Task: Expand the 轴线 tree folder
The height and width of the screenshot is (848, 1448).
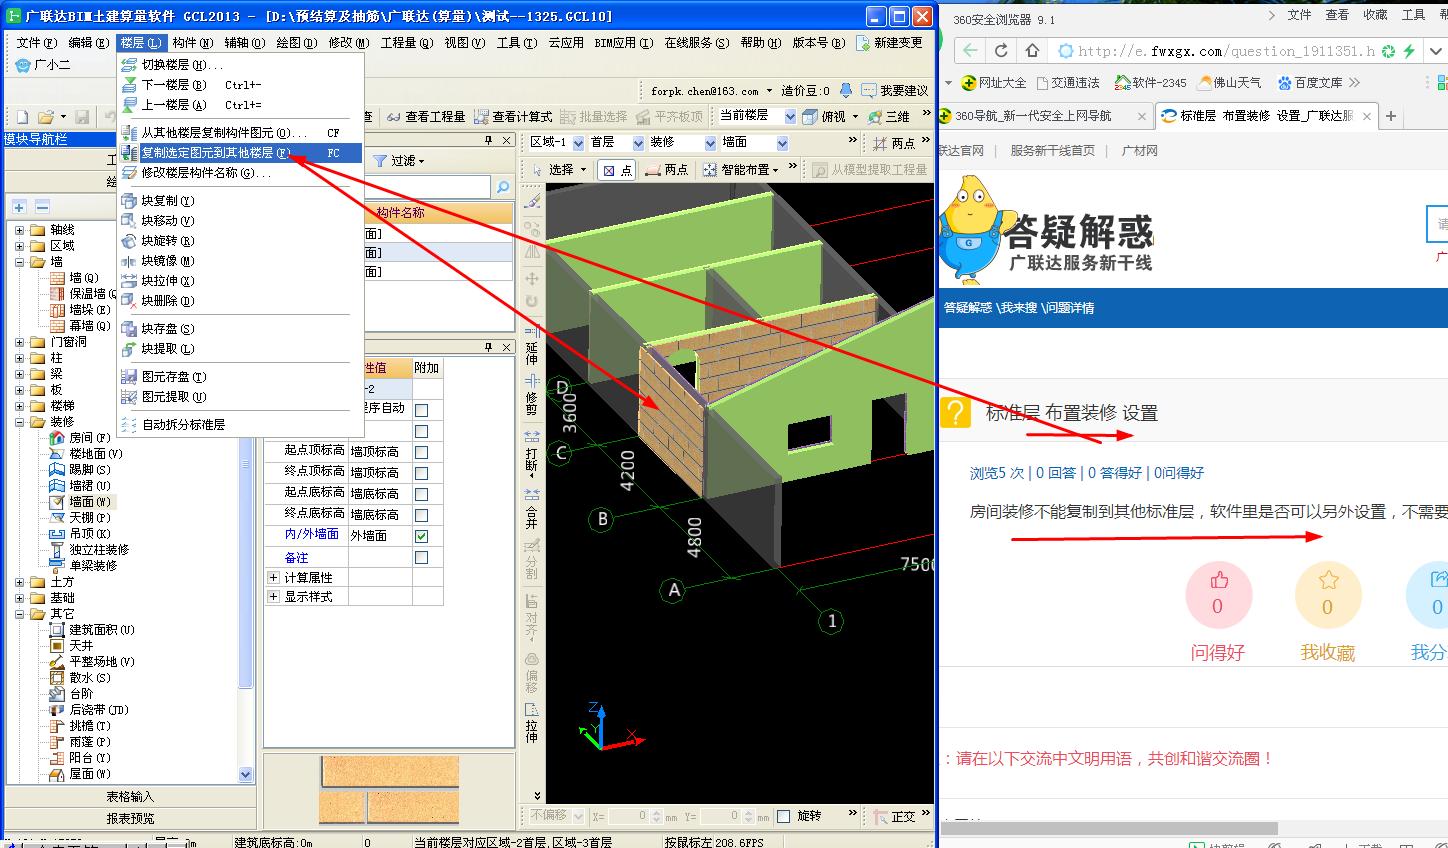Action: tap(20, 230)
